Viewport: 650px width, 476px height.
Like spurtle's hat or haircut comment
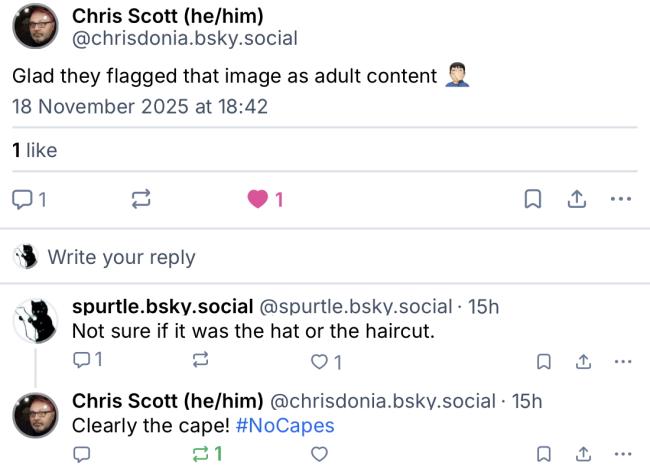click(319, 361)
